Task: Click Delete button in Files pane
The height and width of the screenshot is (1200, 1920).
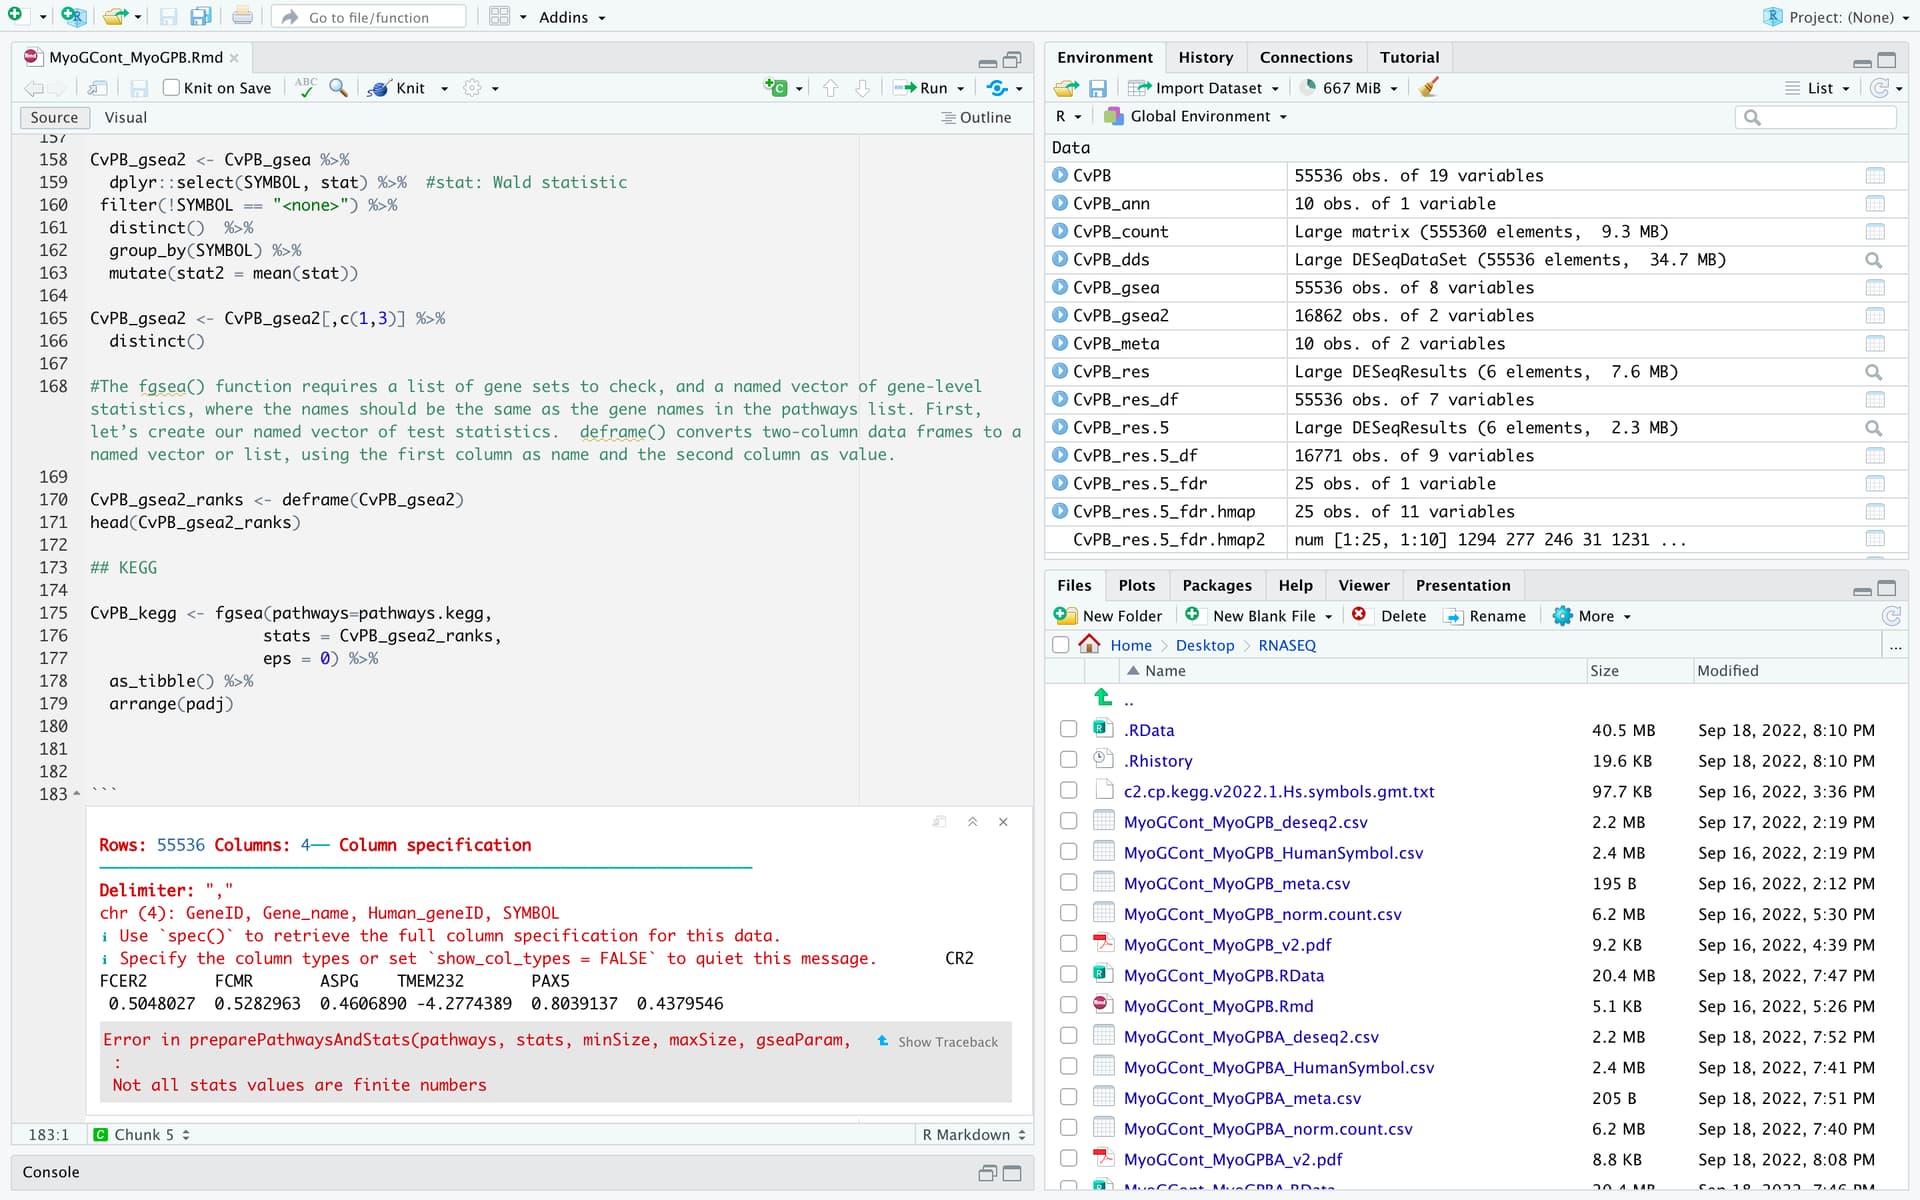Action: coord(1389,616)
